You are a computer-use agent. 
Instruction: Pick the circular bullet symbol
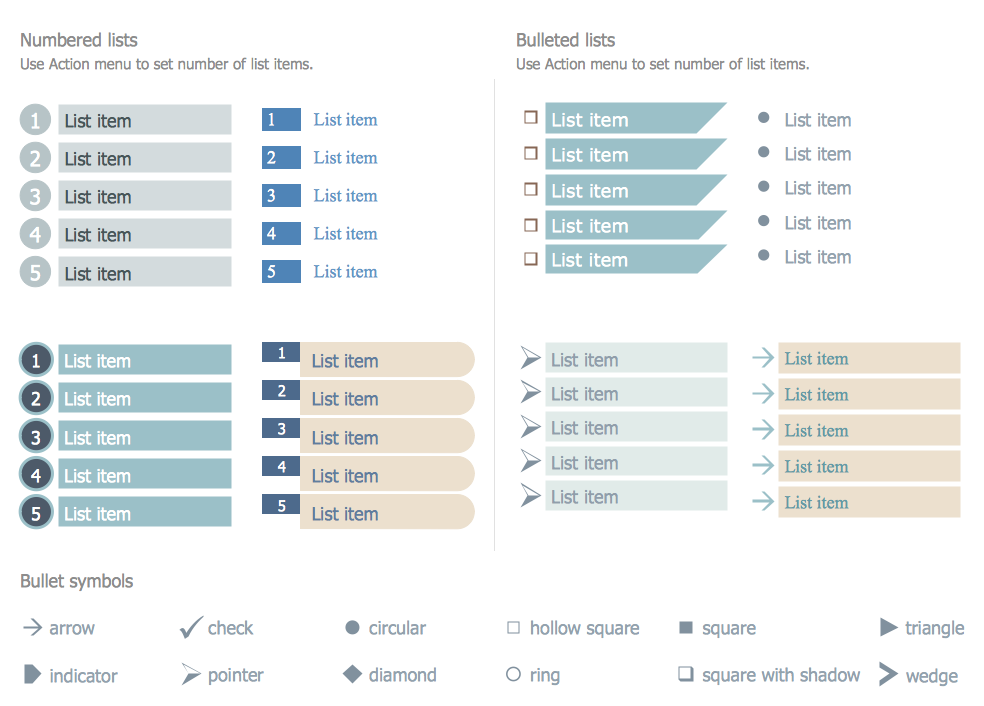tap(352, 628)
